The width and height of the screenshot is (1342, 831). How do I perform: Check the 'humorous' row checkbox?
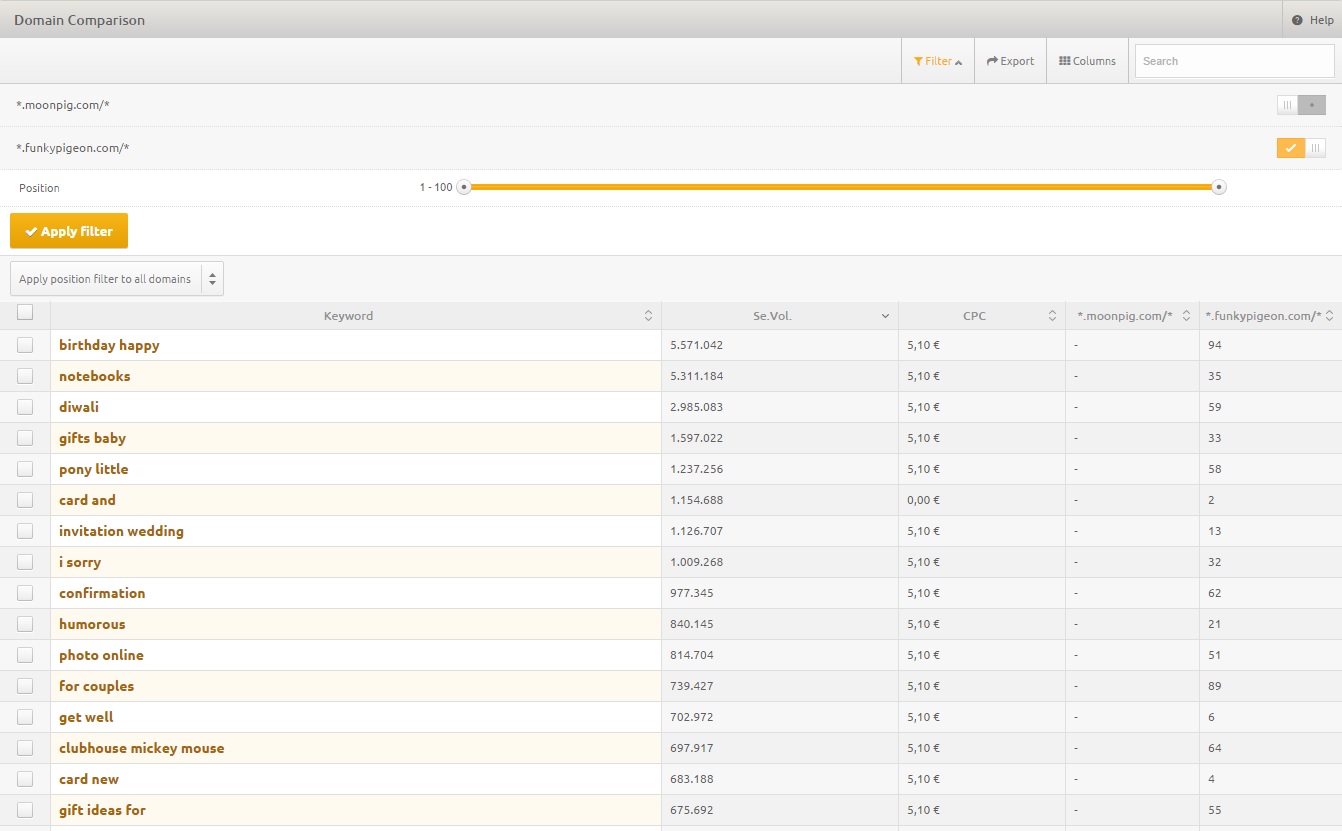[25, 624]
